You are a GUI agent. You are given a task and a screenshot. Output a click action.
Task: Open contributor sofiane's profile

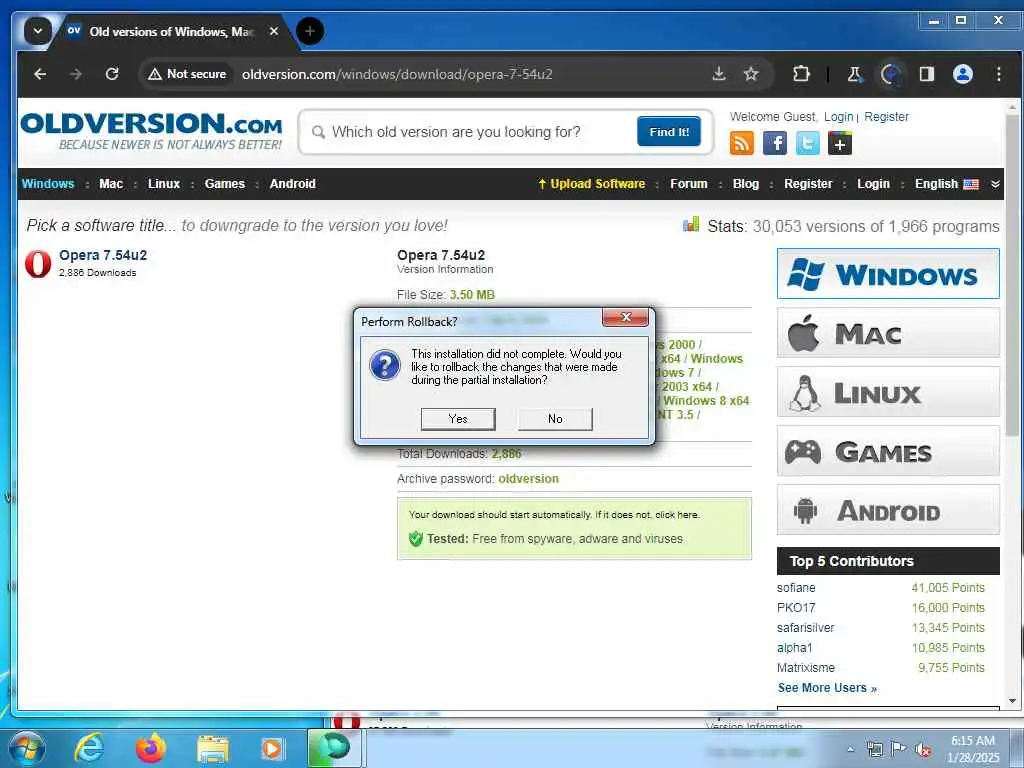(796, 588)
